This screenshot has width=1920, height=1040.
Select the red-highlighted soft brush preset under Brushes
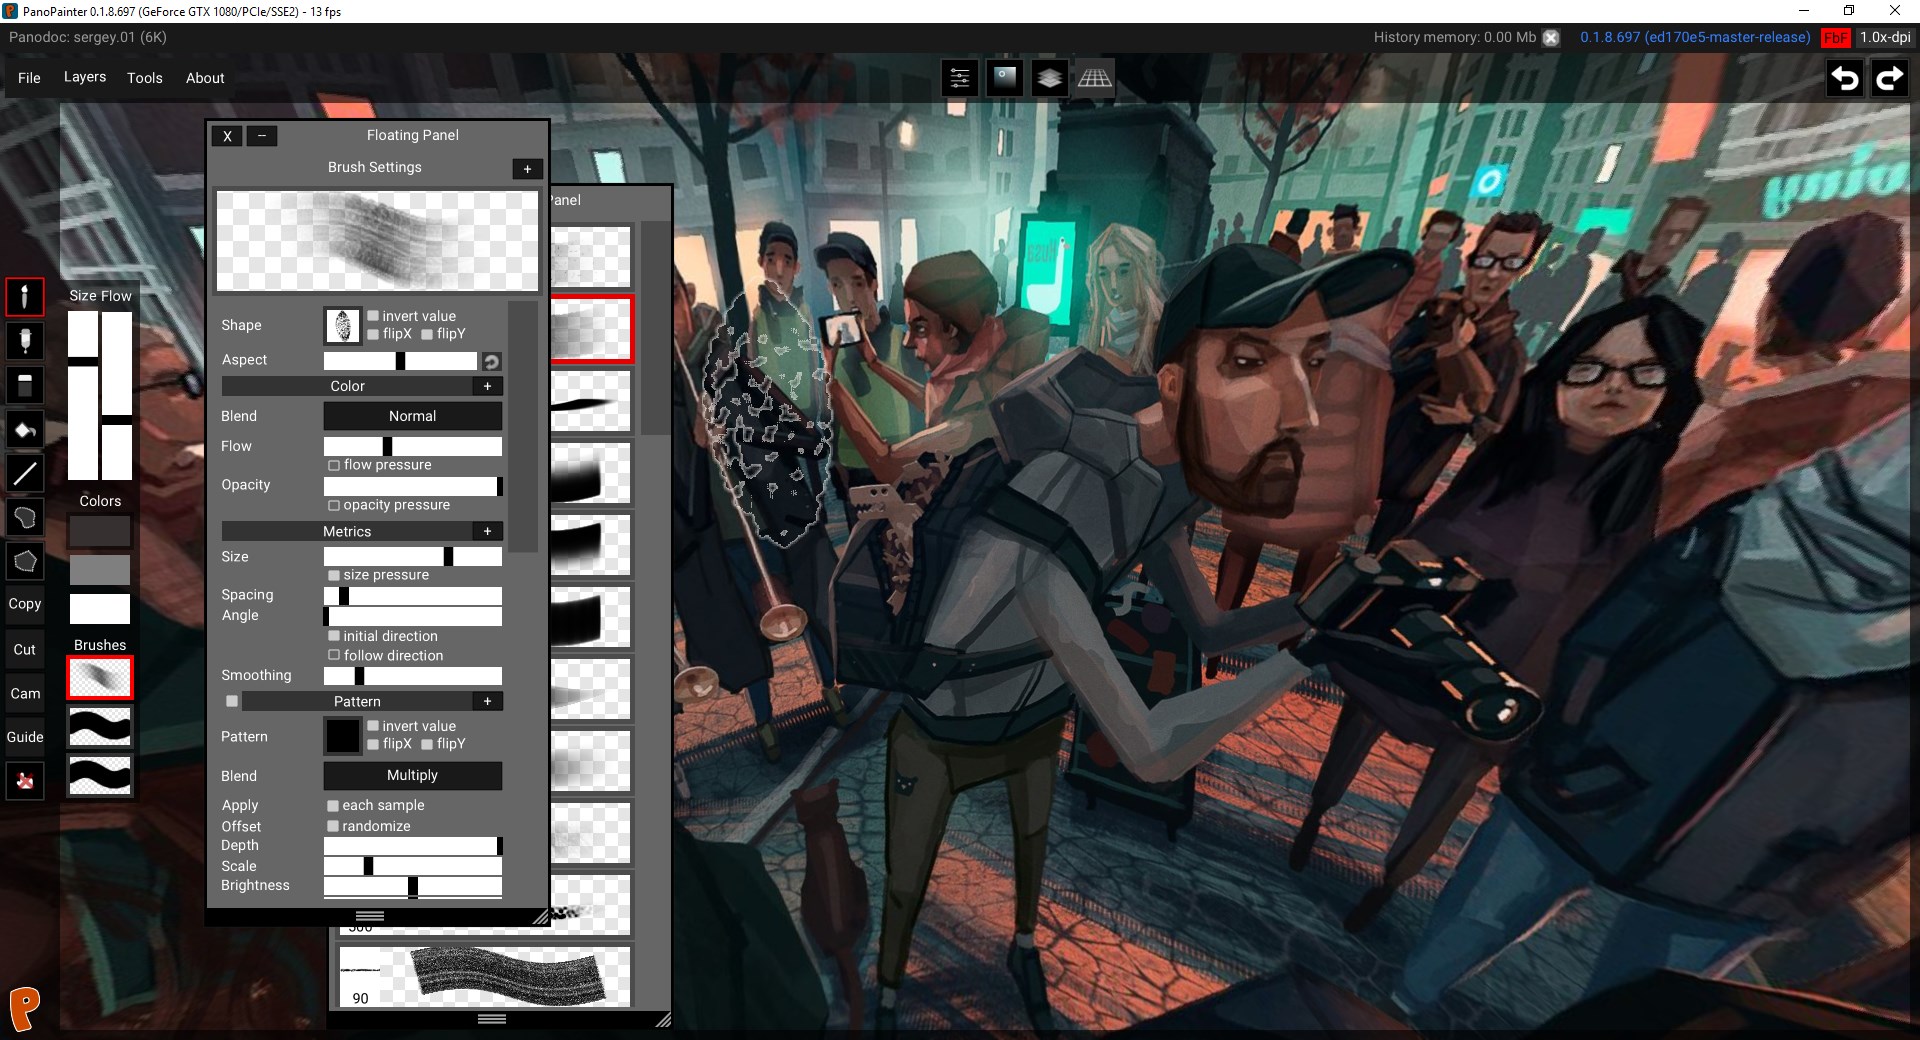tap(100, 678)
